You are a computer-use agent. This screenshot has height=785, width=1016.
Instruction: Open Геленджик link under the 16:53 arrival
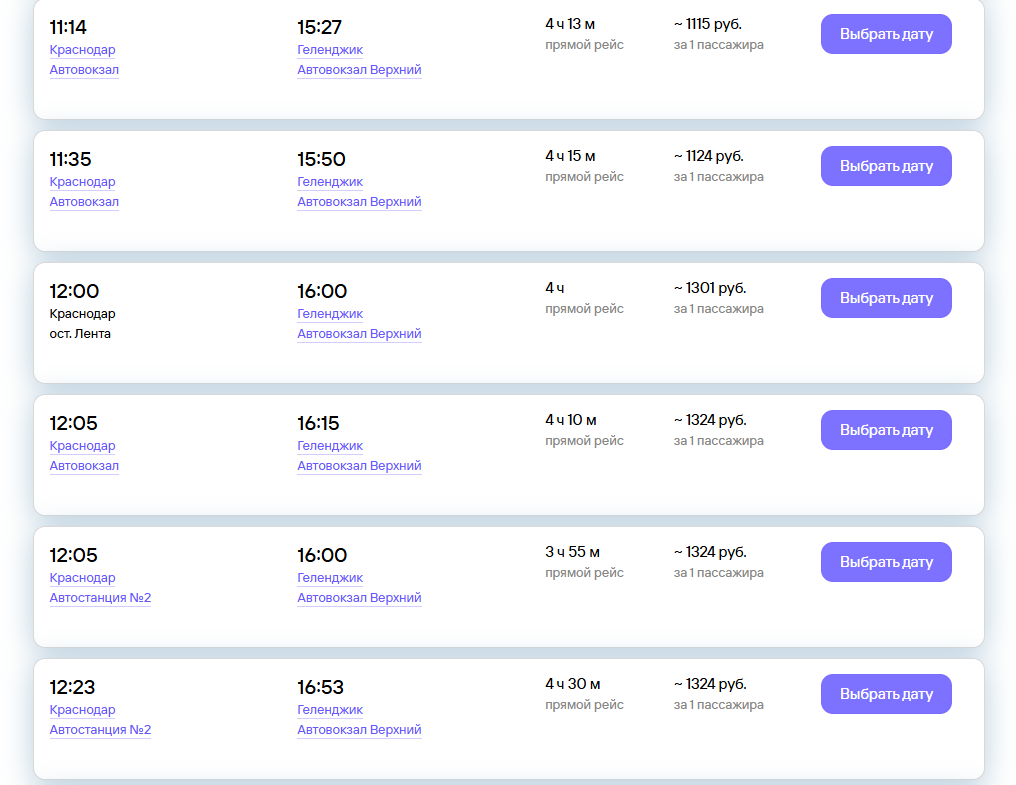330,710
